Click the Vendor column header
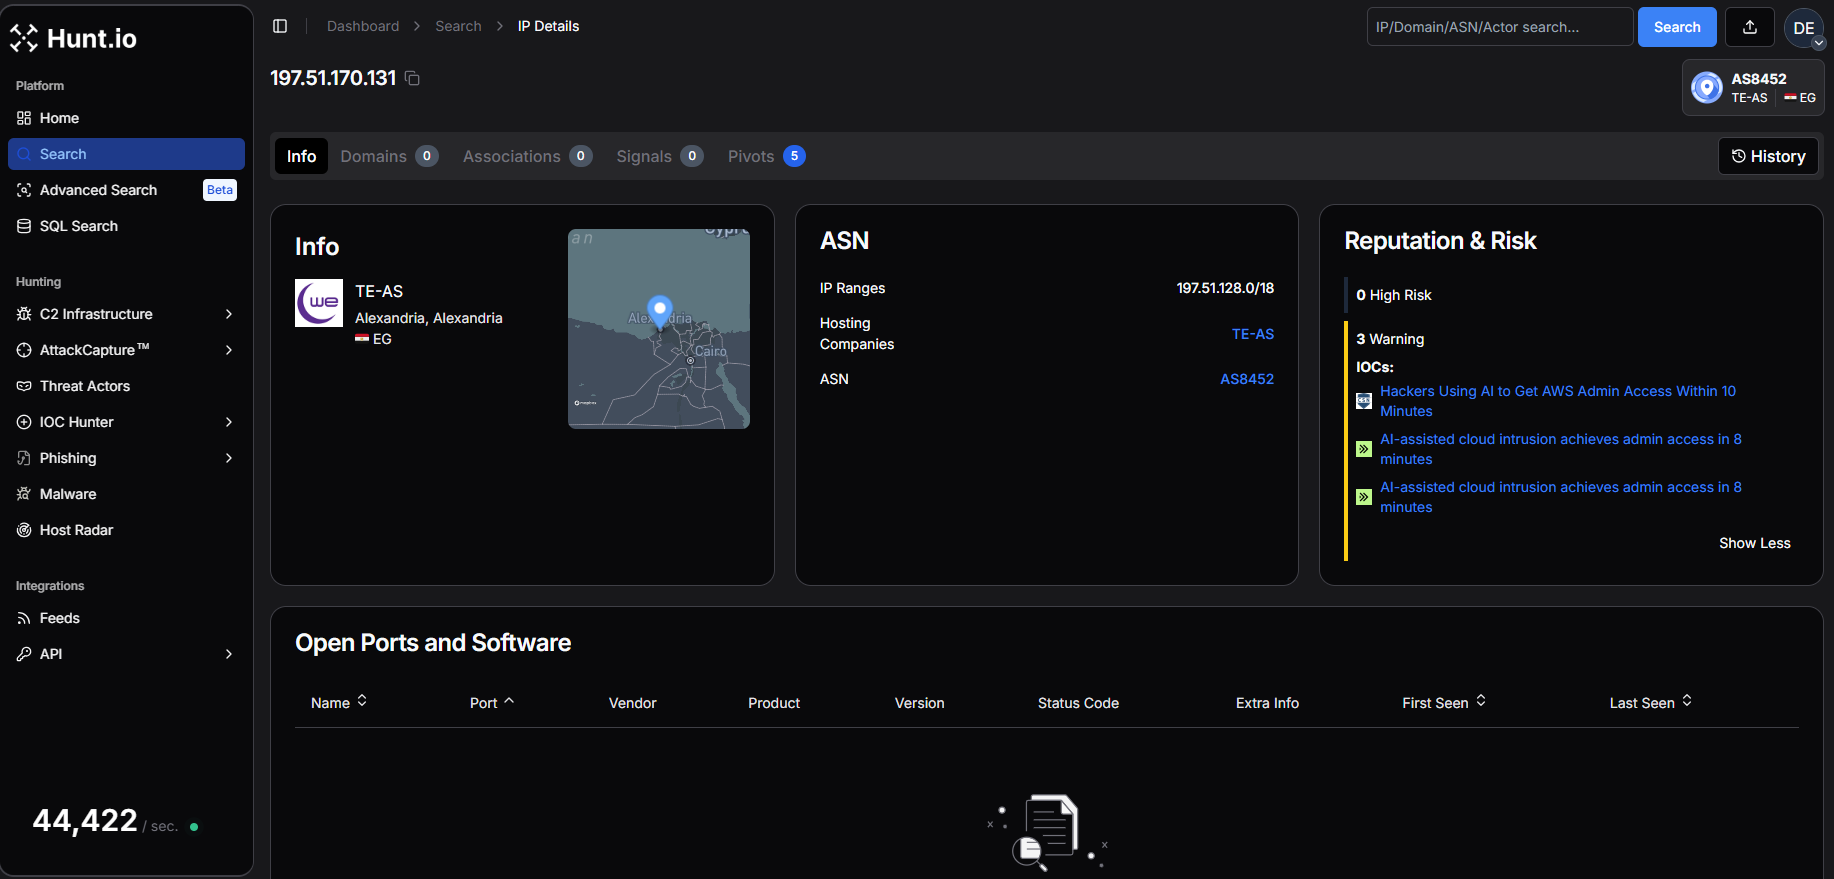The width and height of the screenshot is (1834, 879). (632, 703)
